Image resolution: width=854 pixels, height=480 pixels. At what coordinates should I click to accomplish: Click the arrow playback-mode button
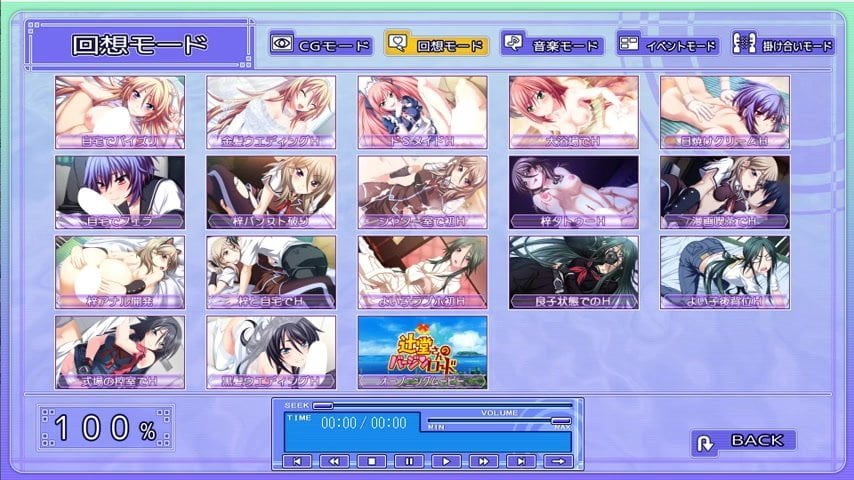click(558, 461)
